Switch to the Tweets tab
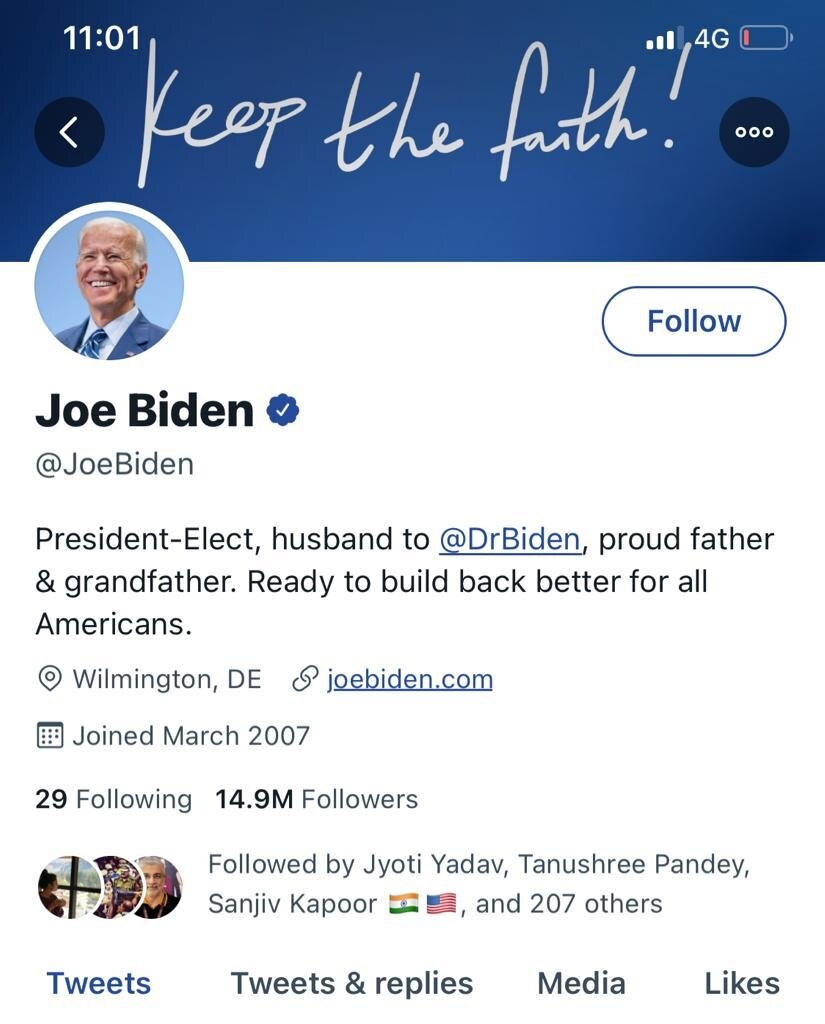Image resolution: width=825 pixels, height=1024 pixels. (x=98, y=983)
